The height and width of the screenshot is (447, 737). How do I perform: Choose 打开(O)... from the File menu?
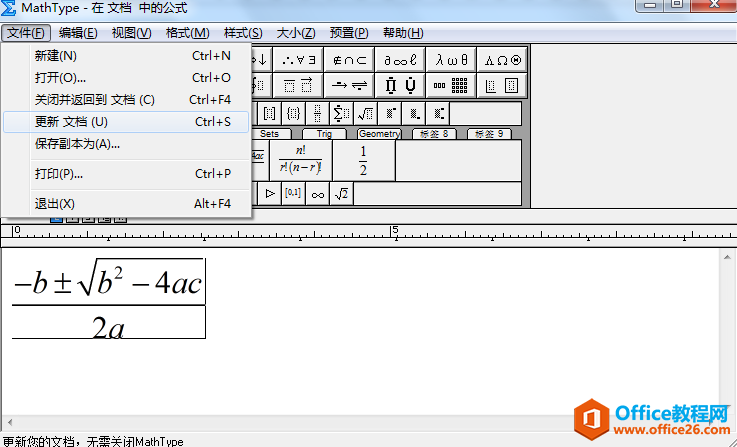click(x=126, y=78)
